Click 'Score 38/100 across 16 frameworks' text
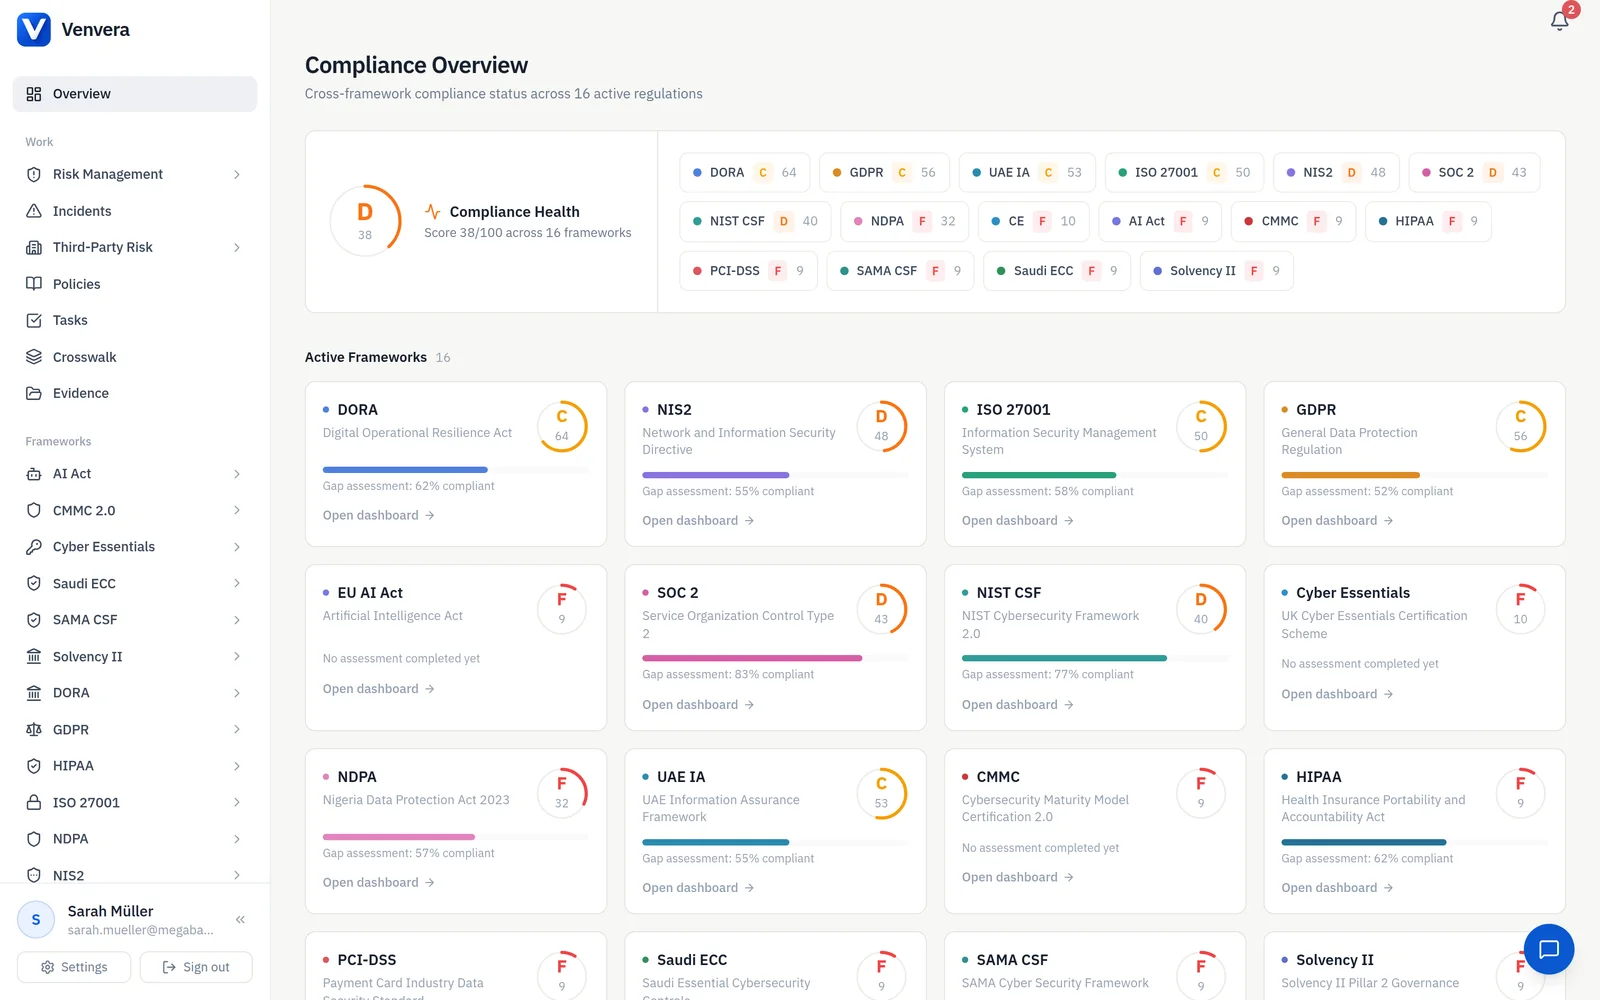This screenshot has width=1600, height=1000. pos(527,233)
